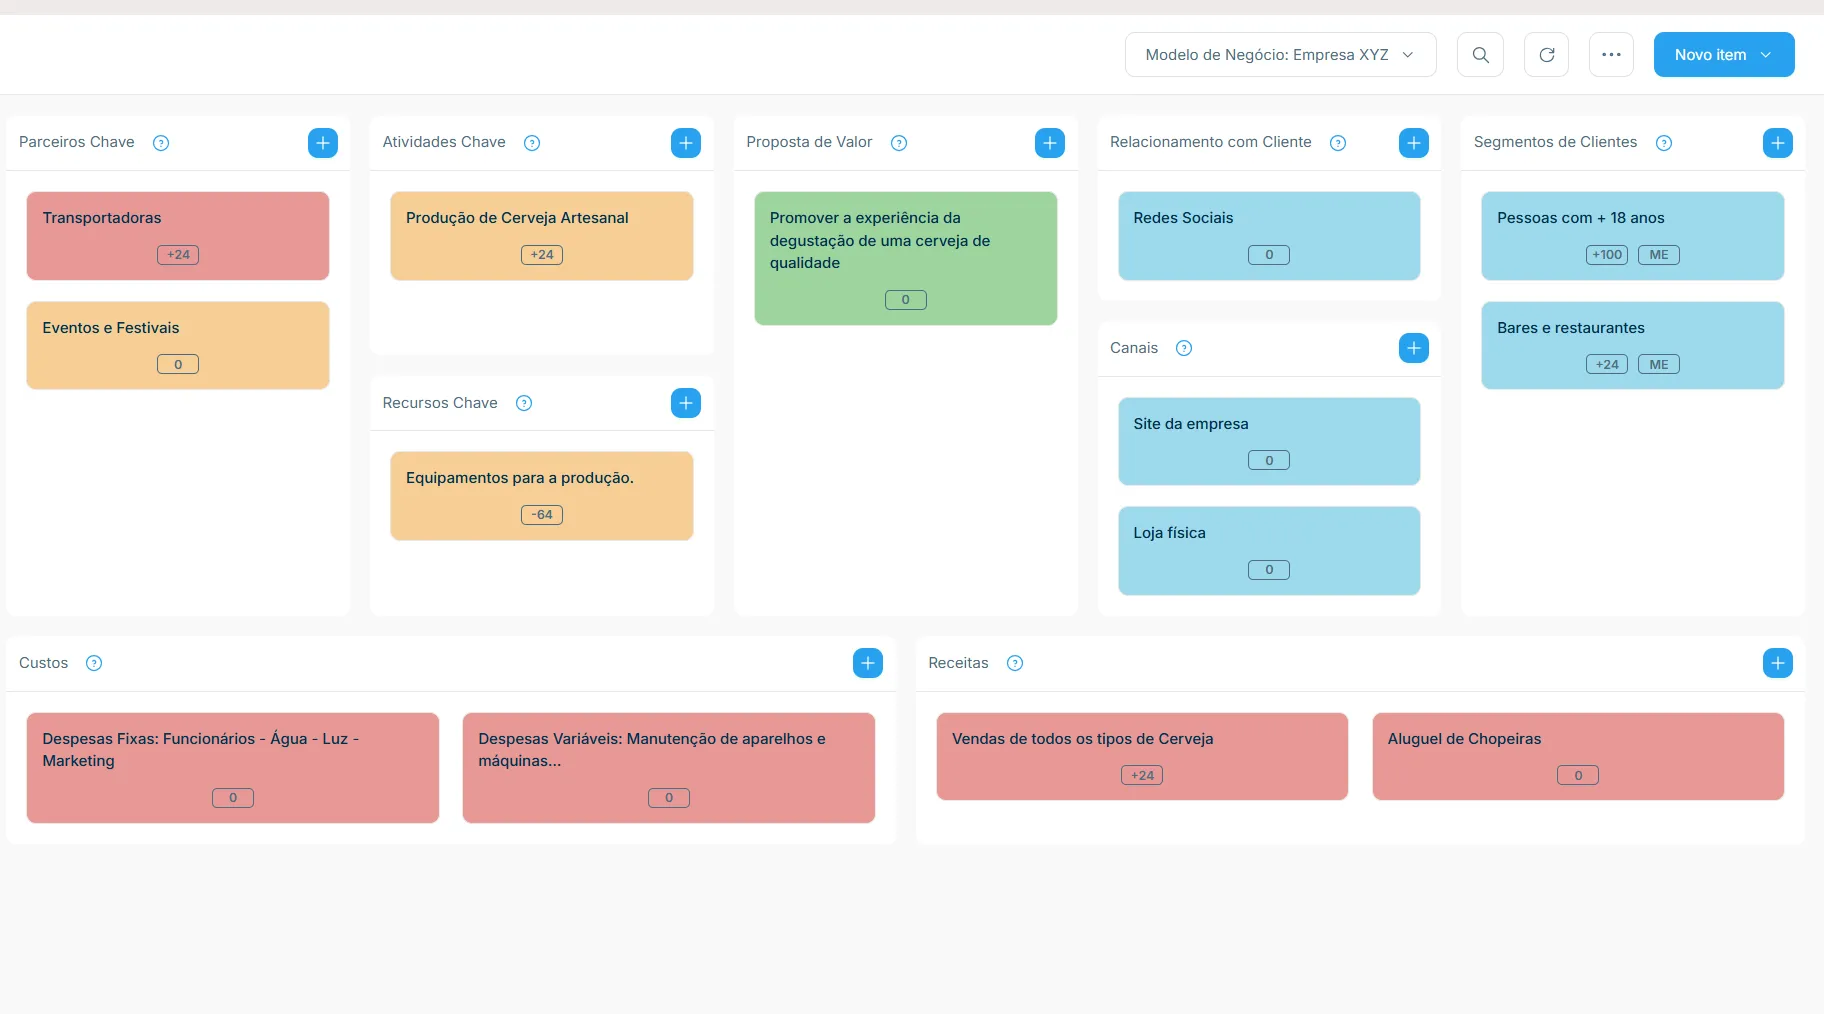Open the search magnifier button
This screenshot has width=1824, height=1014.
[1480, 55]
